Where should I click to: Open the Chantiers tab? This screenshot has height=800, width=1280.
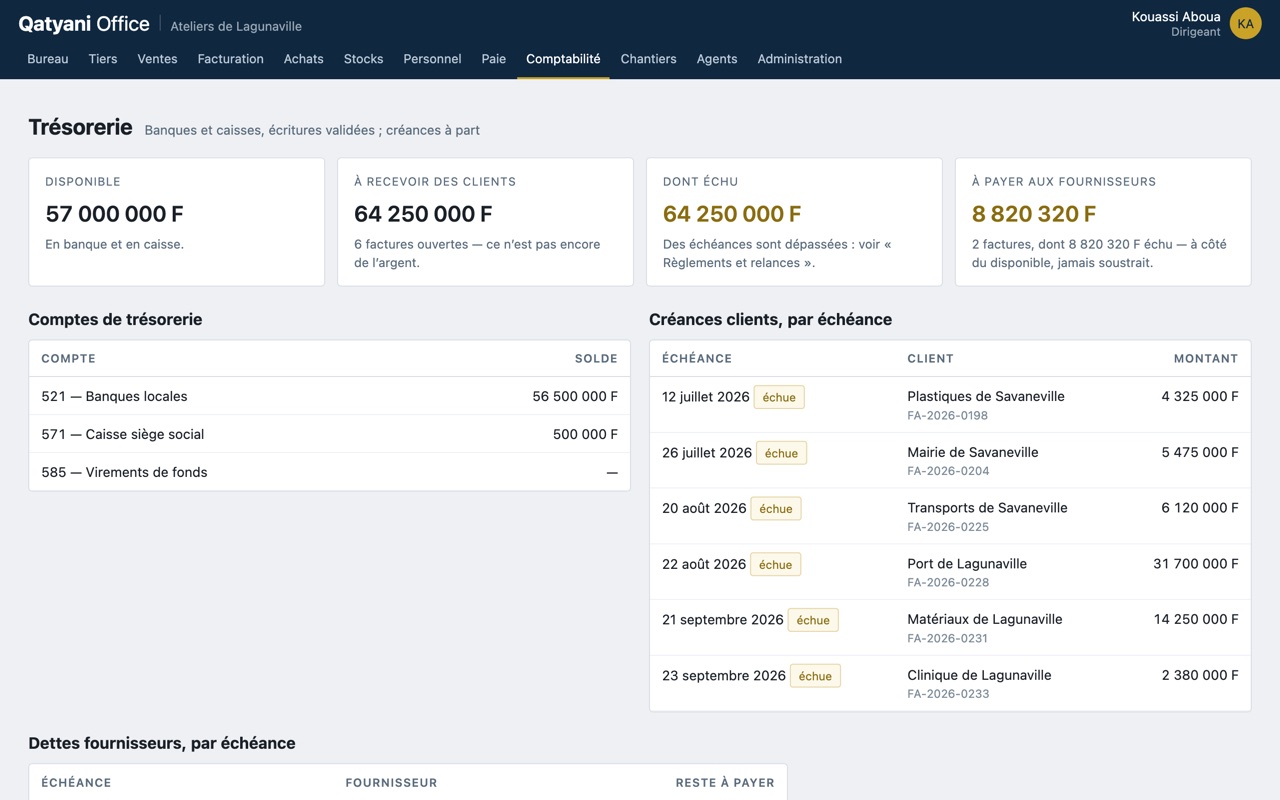[x=648, y=59]
